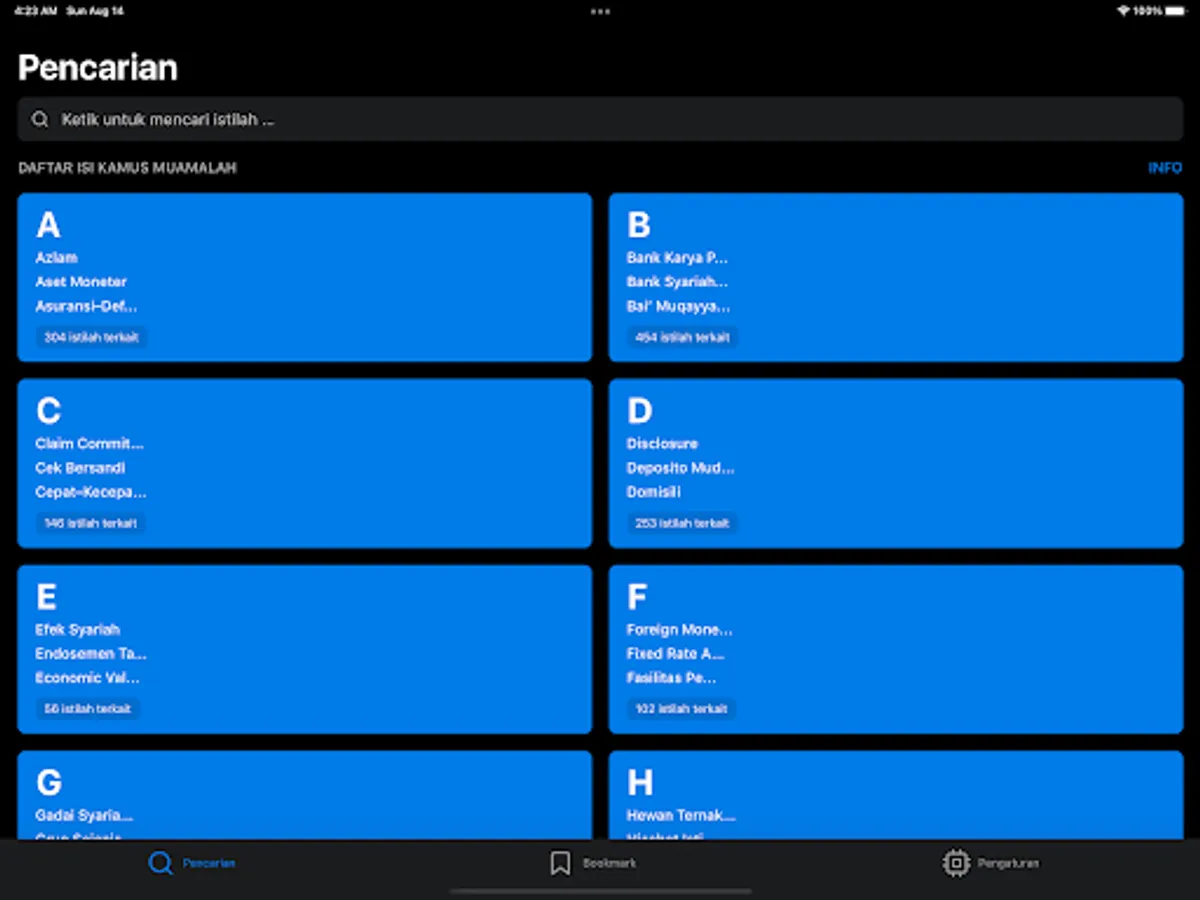Image resolution: width=1200 pixels, height=900 pixels.
Task: Tap the 'DAFTAR ISI KAMUS MUAMALAH' heading
Action: 128,168
